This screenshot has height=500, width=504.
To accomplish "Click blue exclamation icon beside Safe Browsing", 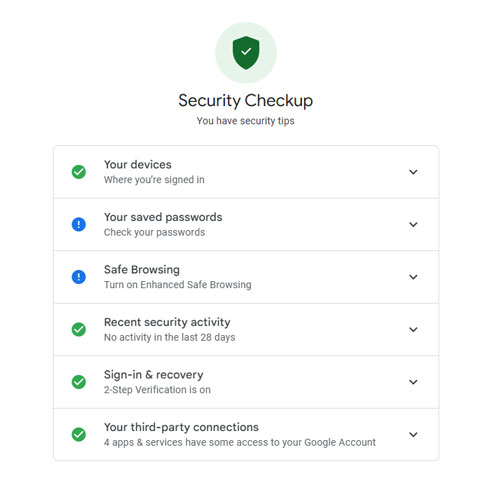I will [x=79, y=277].
